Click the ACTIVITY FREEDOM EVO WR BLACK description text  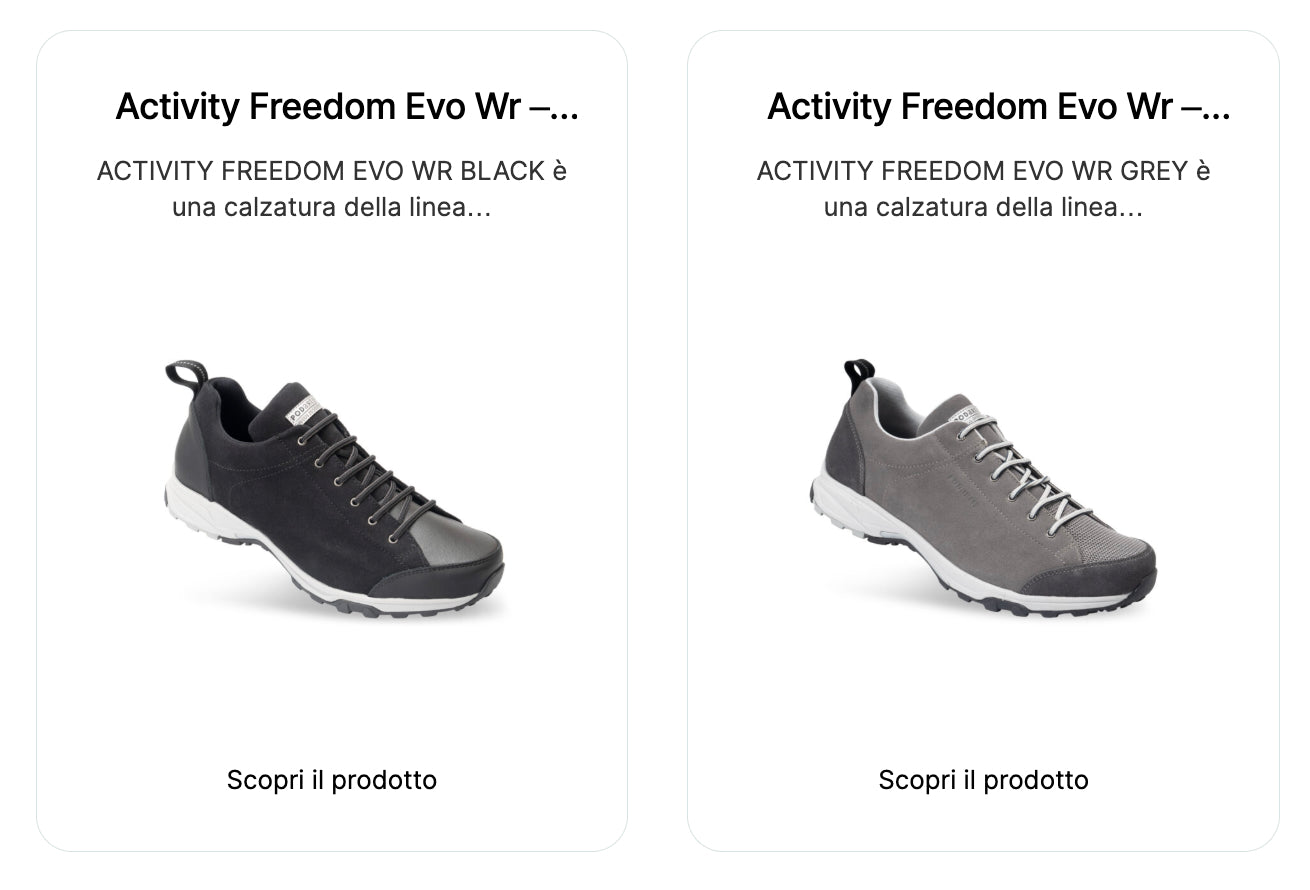pyautogui.click(x=330, y=190)
